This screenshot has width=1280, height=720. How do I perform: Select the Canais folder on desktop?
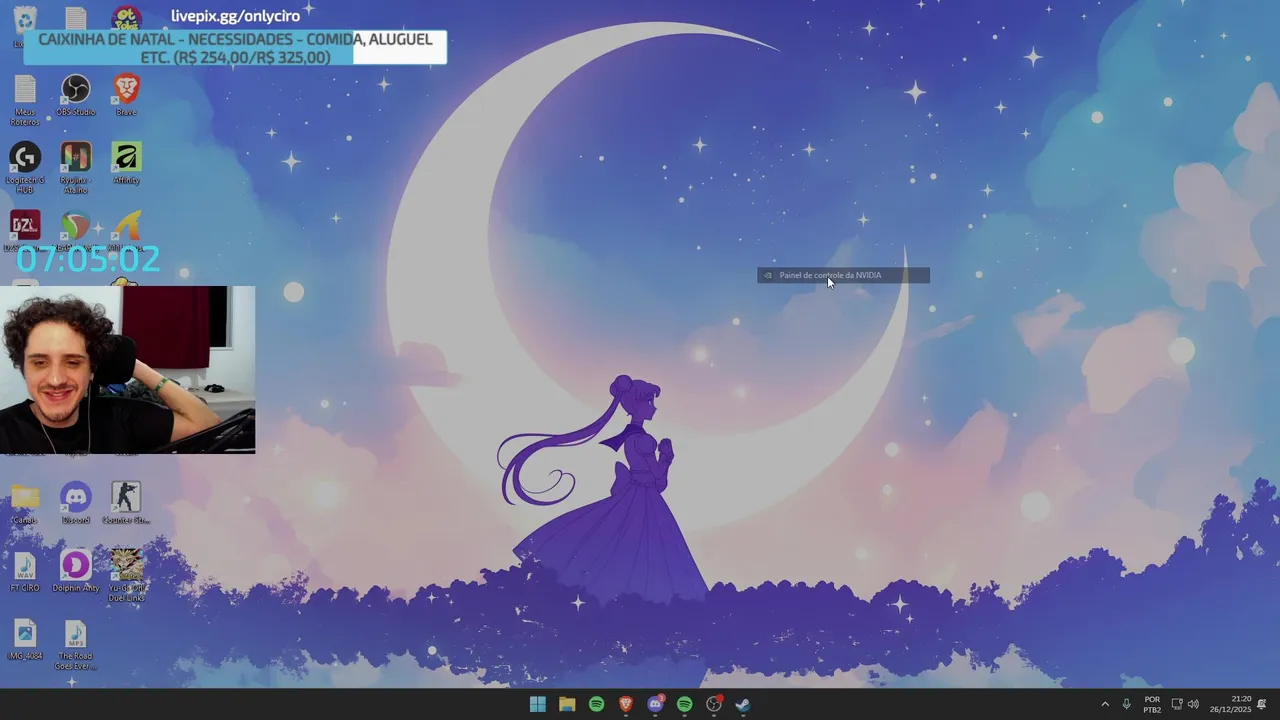pos(25,503)
